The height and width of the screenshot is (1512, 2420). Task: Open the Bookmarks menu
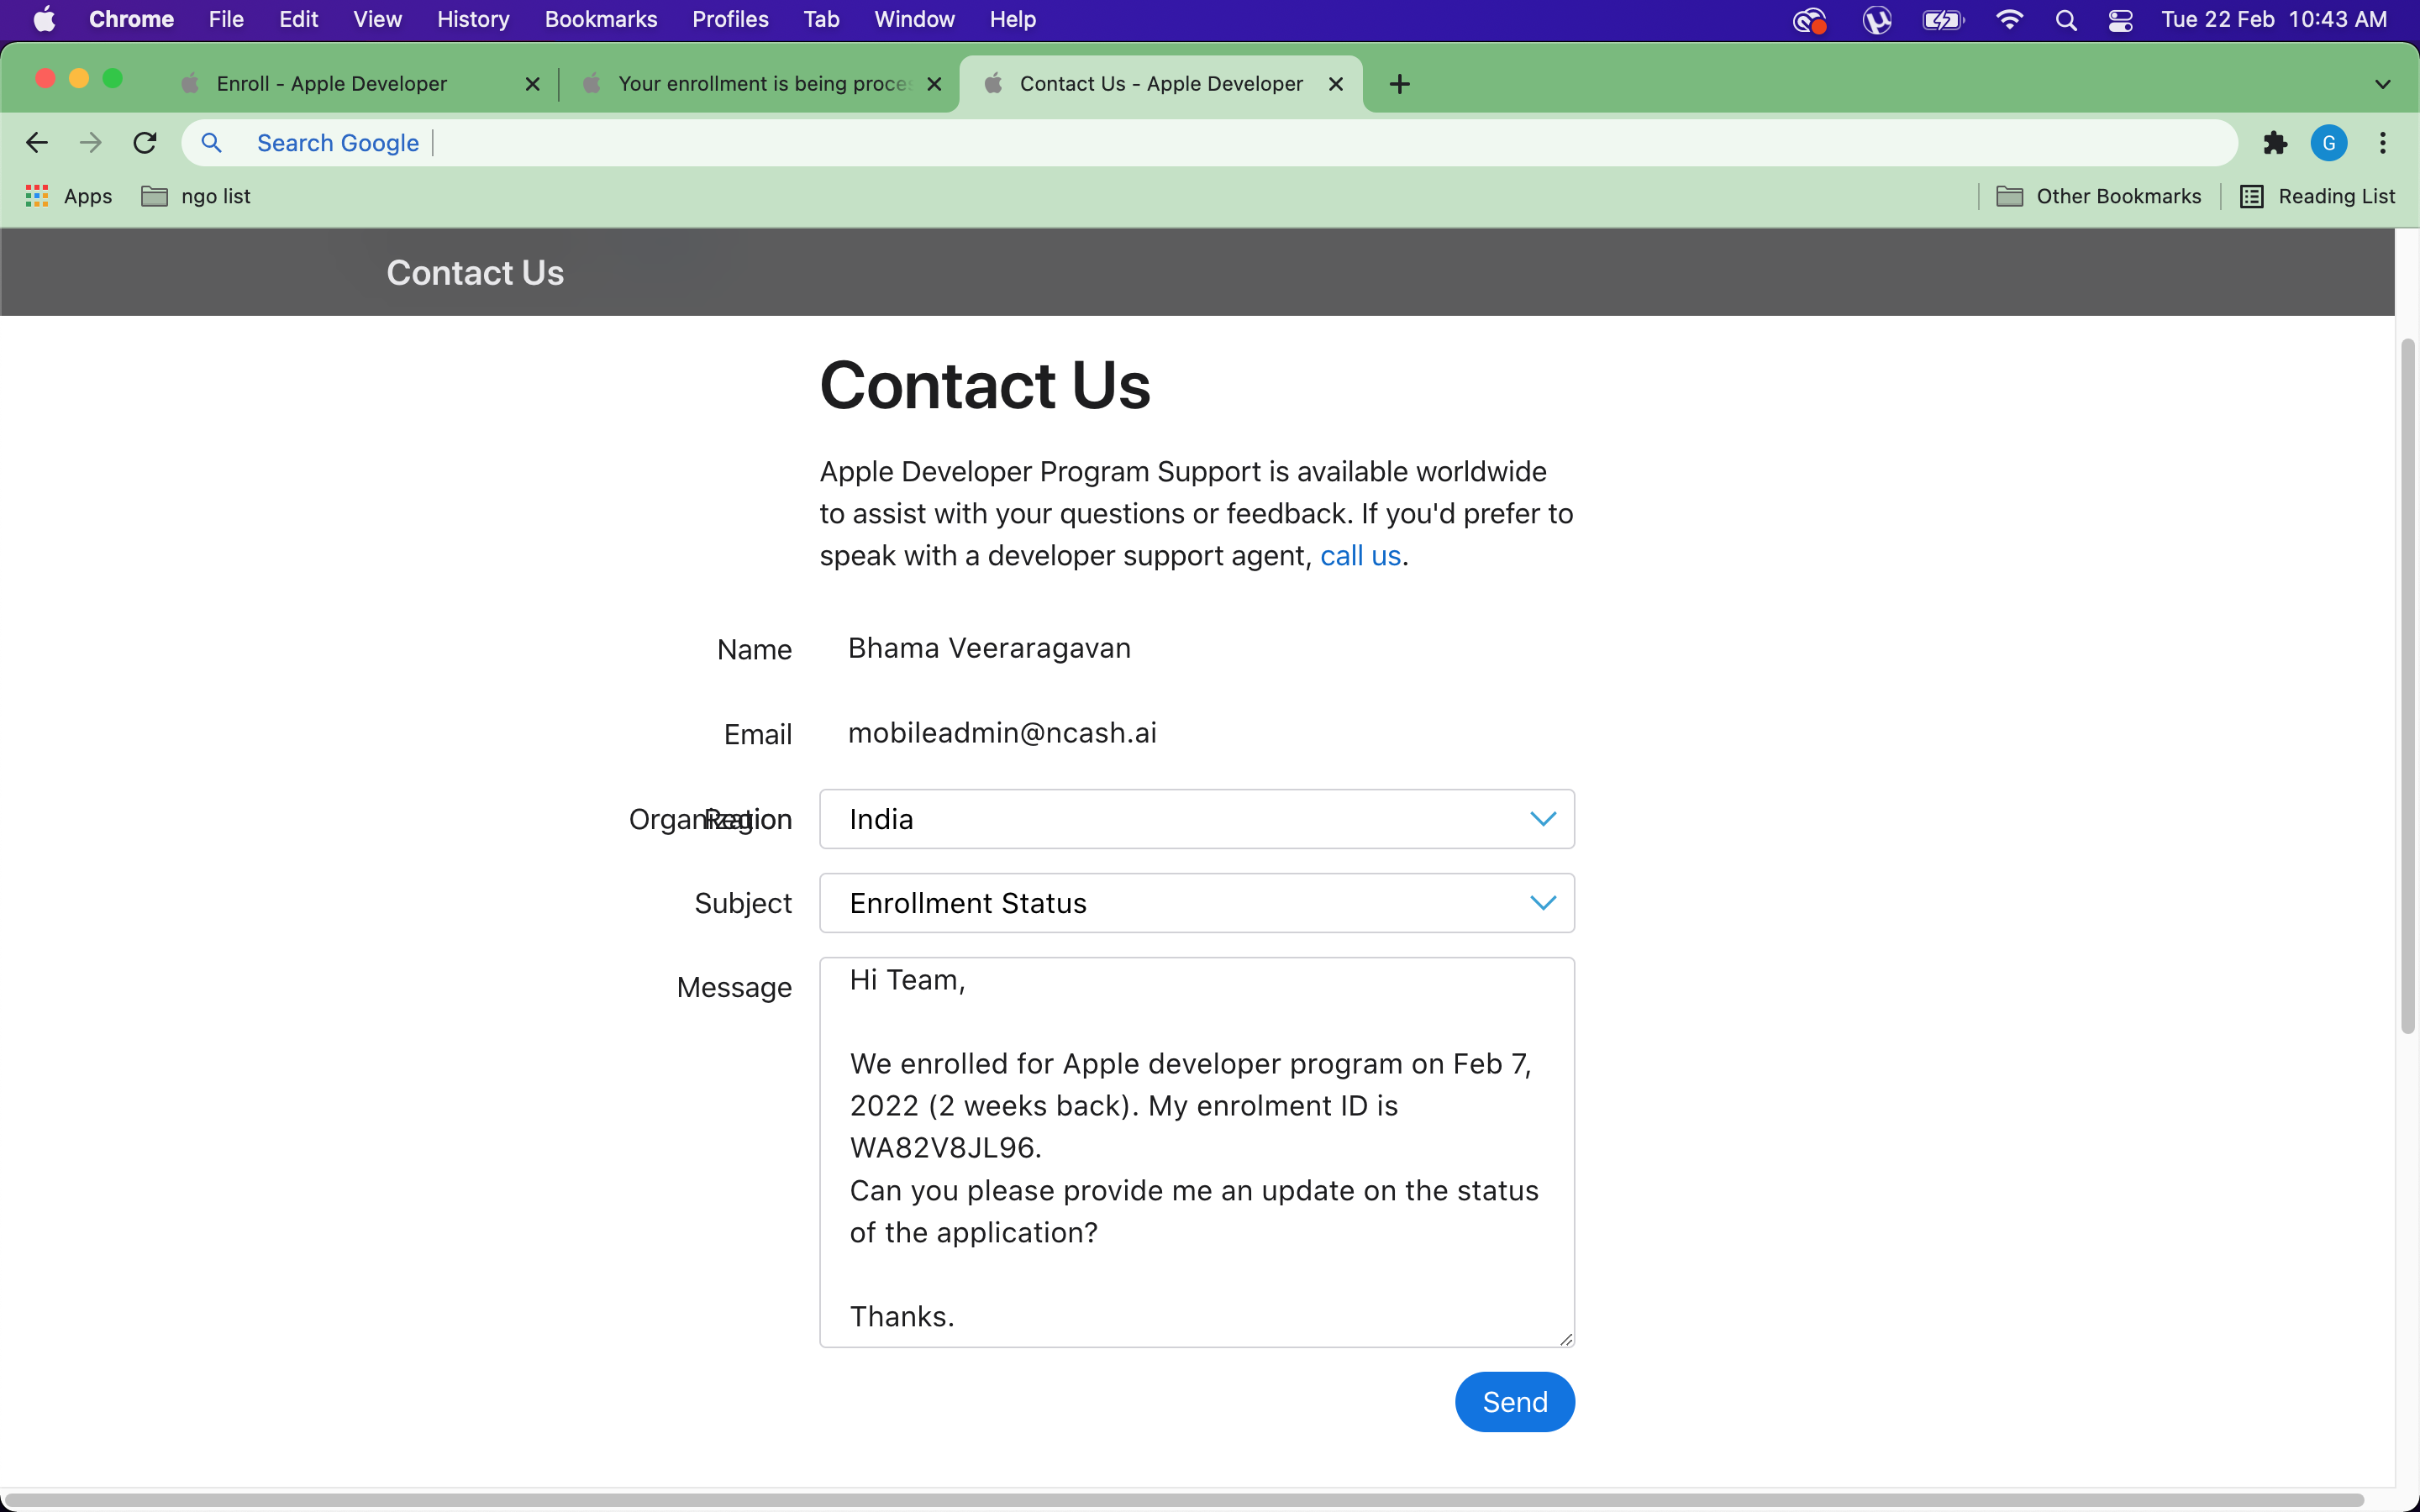coord(601,19)
